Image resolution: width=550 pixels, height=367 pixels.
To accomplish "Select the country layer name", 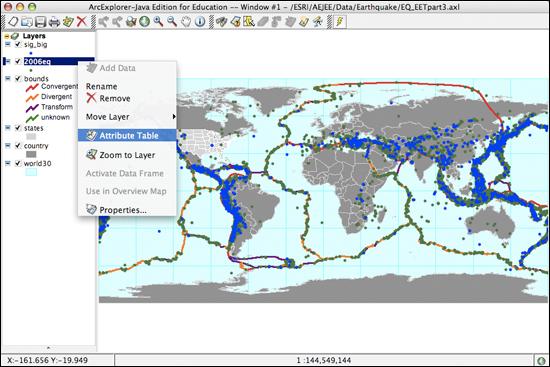I will coord(36,146).
